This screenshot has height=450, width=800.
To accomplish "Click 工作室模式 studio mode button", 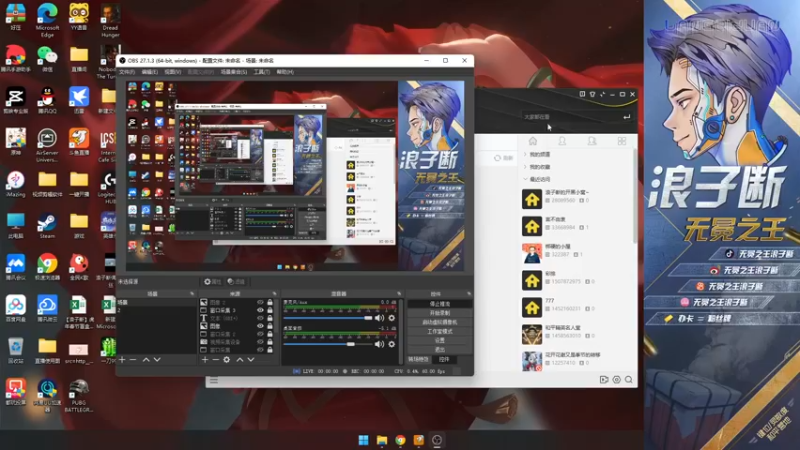I will pos(440,331).
